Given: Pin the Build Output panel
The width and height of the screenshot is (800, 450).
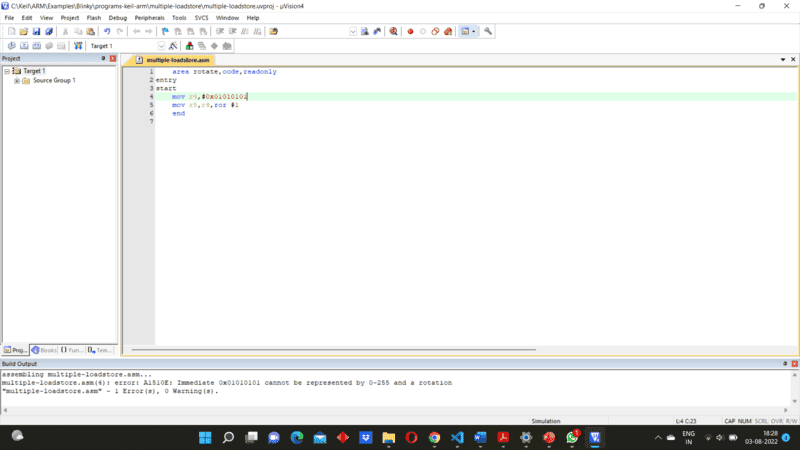Looking at the screenshot, I should coord(785,364).
